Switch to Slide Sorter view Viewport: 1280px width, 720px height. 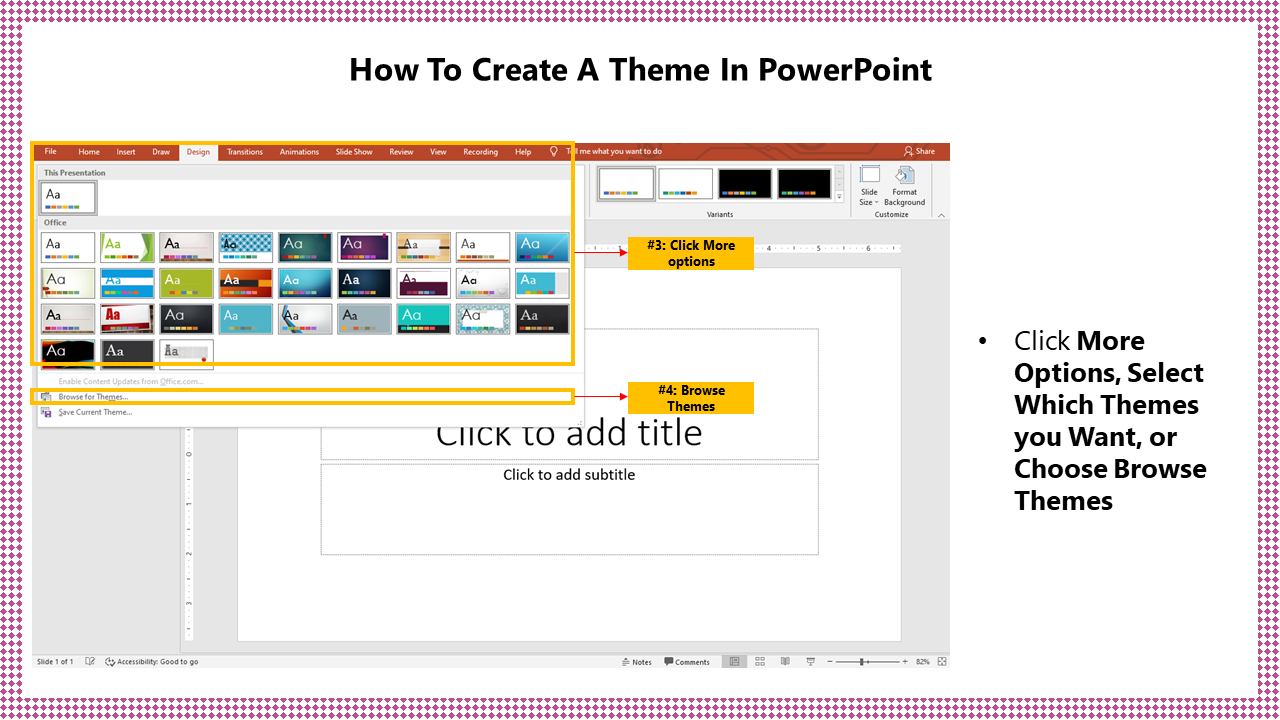760,662
